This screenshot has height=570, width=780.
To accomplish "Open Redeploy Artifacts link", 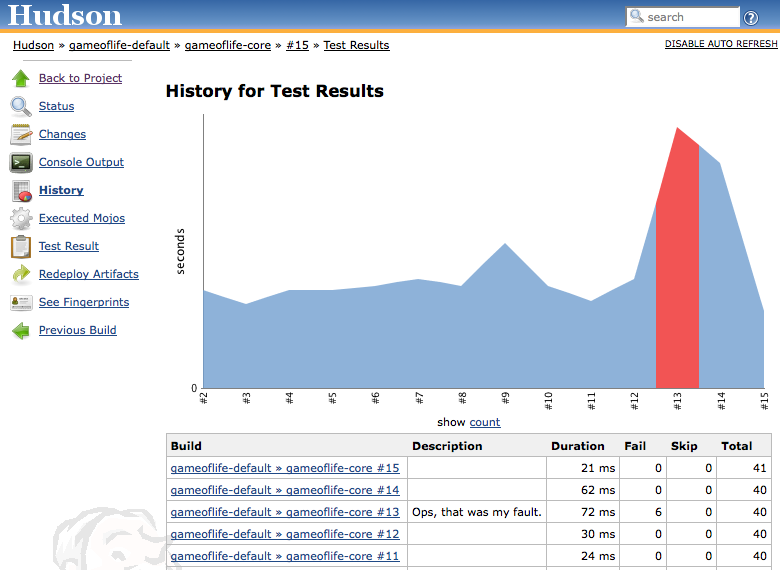I will click(x=89, y=274).
